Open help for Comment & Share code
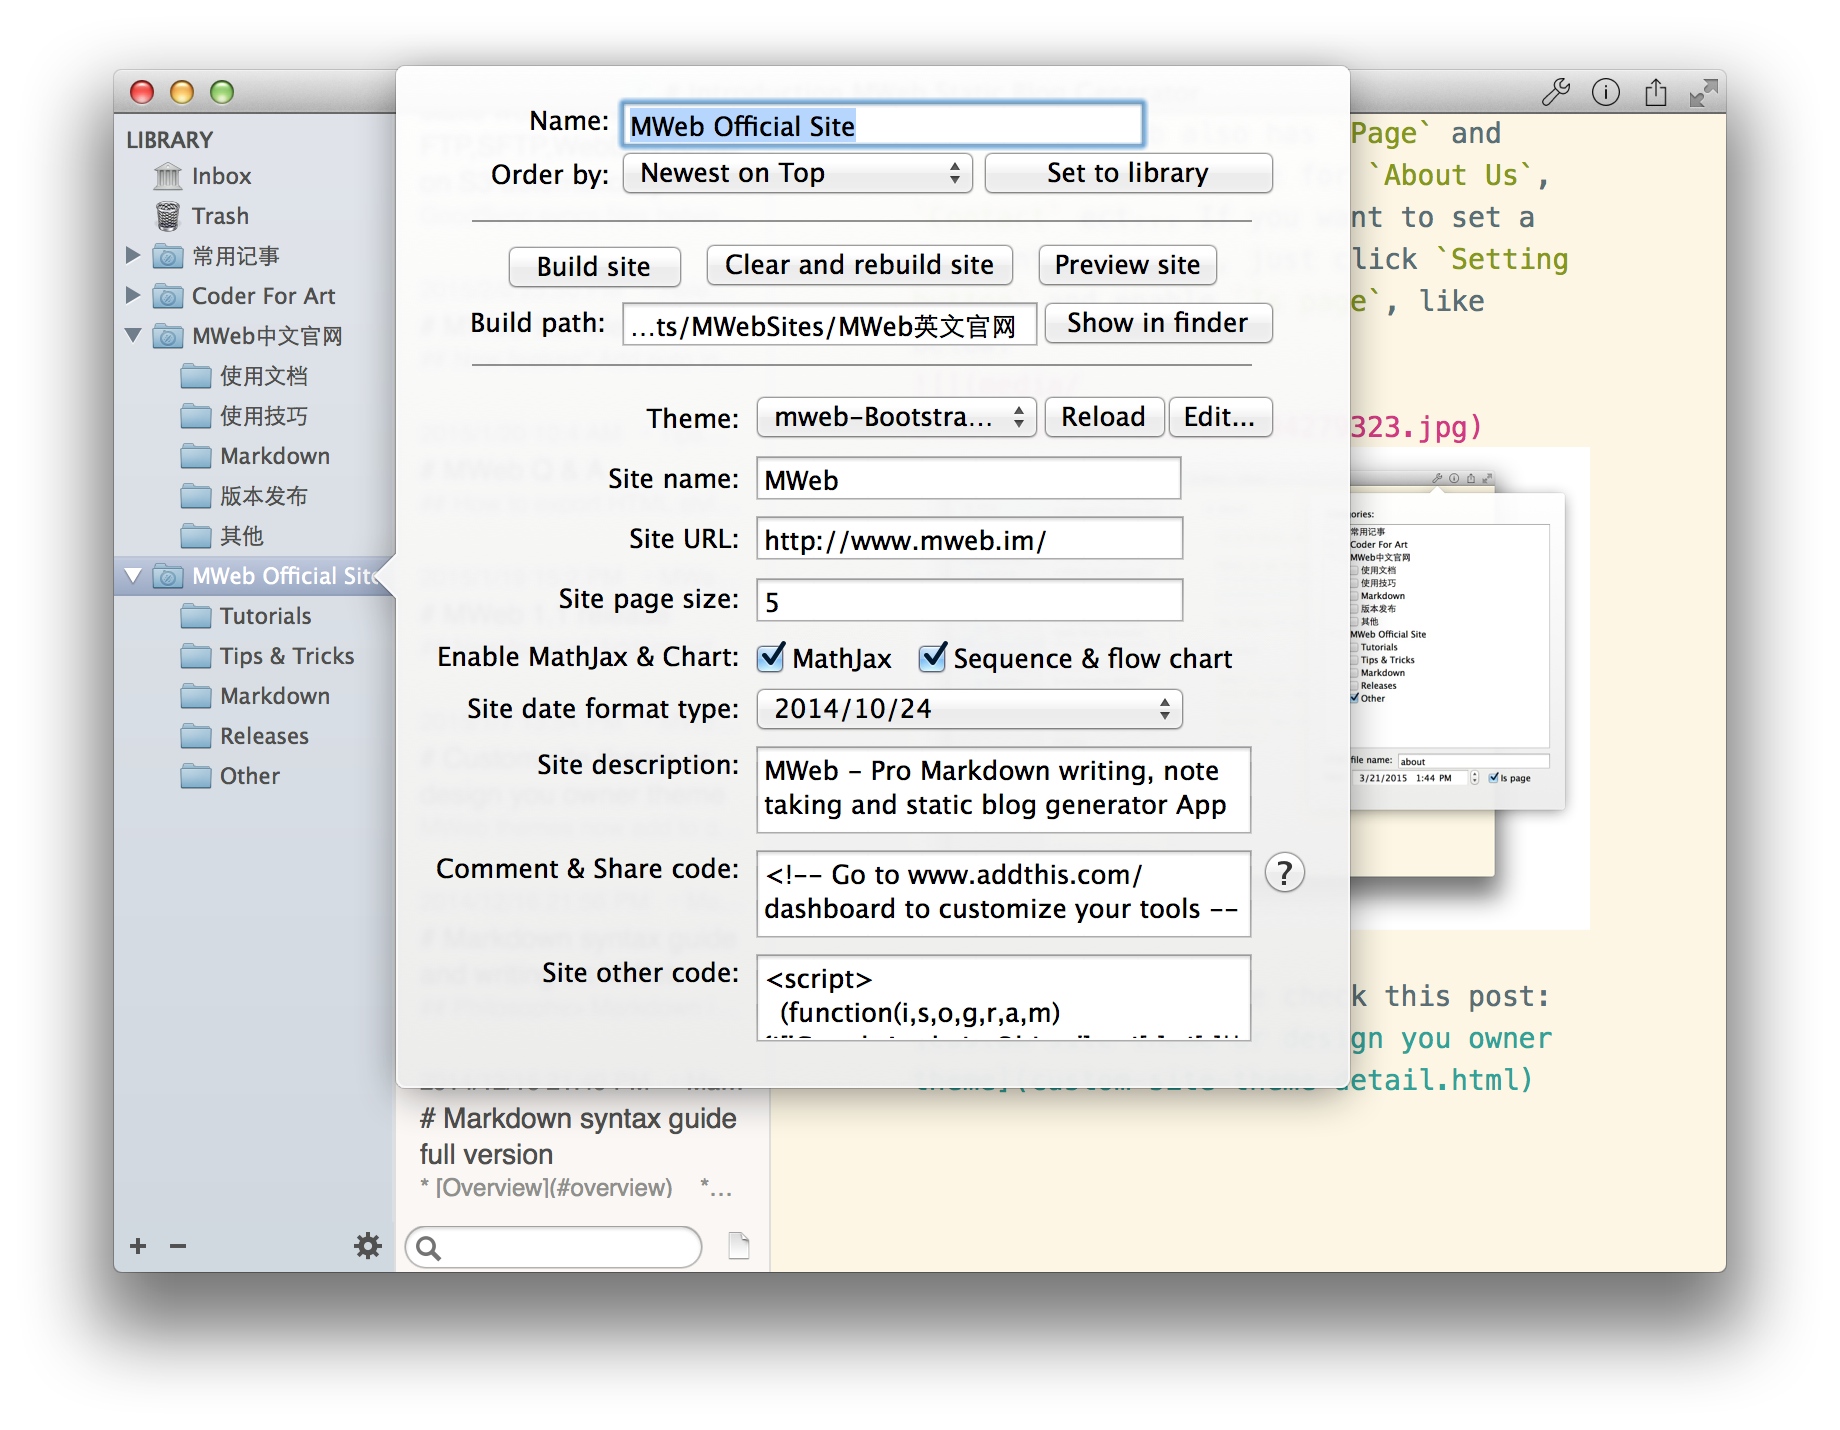This screenshot has width=1840, height=1430. click(1284, 873)
